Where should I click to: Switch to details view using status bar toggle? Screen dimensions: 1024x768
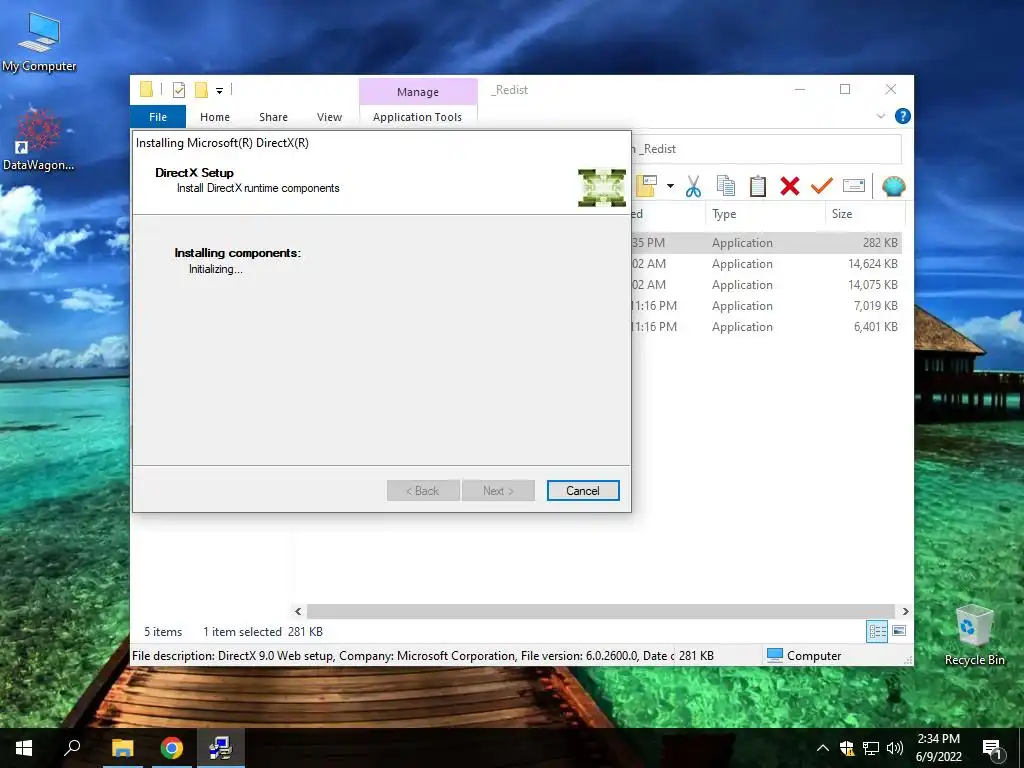click(x=877, y=631)
